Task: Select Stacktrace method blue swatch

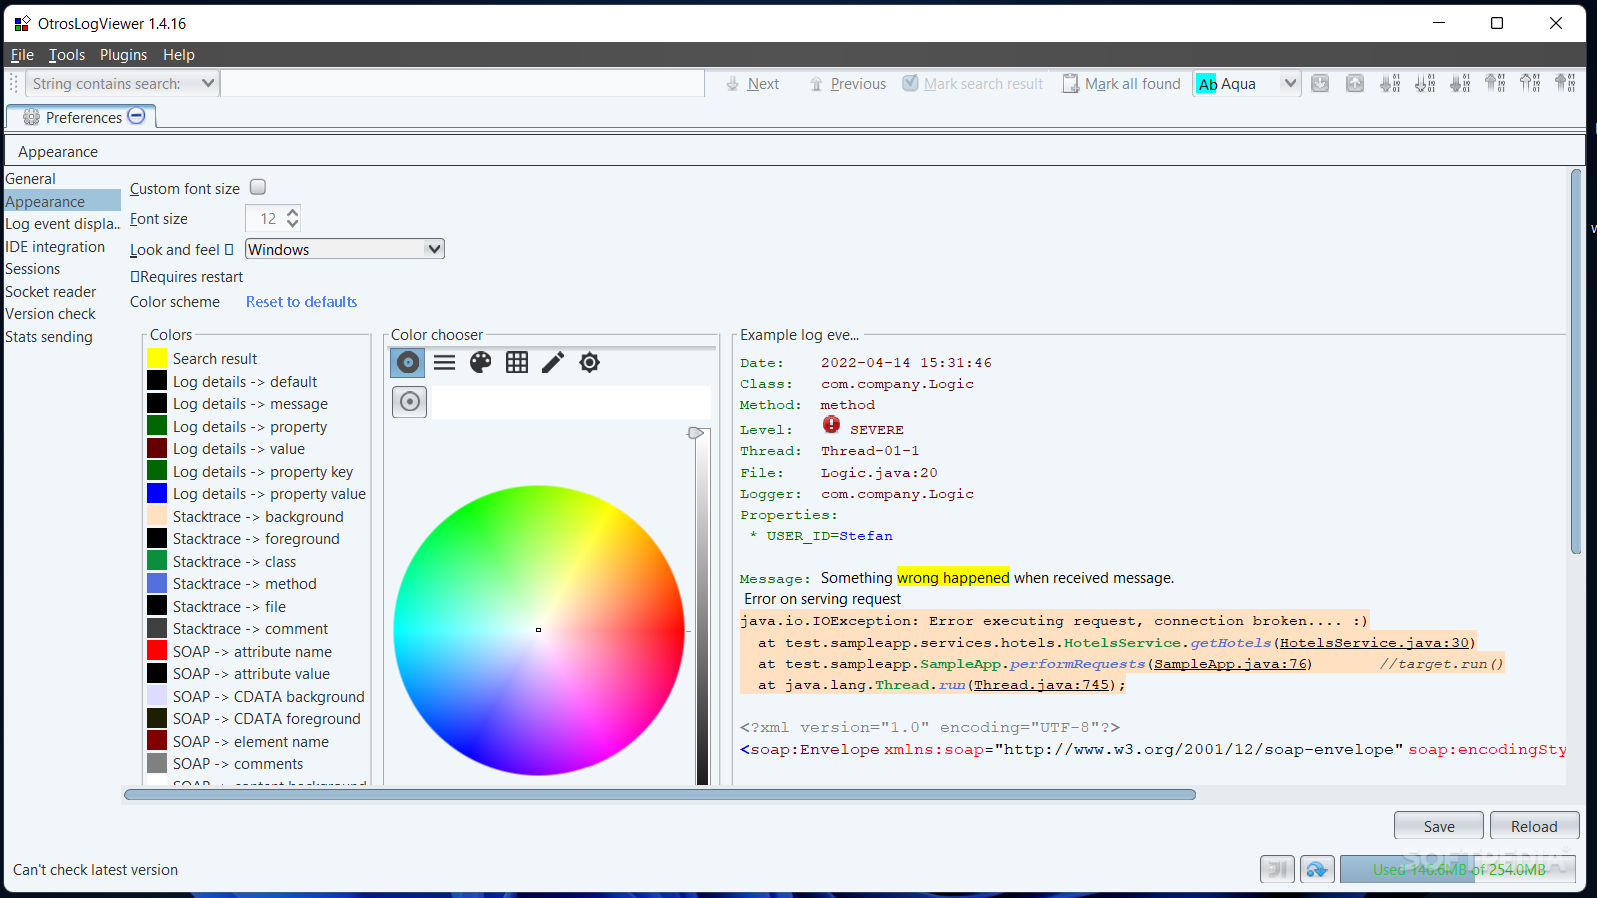Action: pyautogui.click(x=157, y=583)
